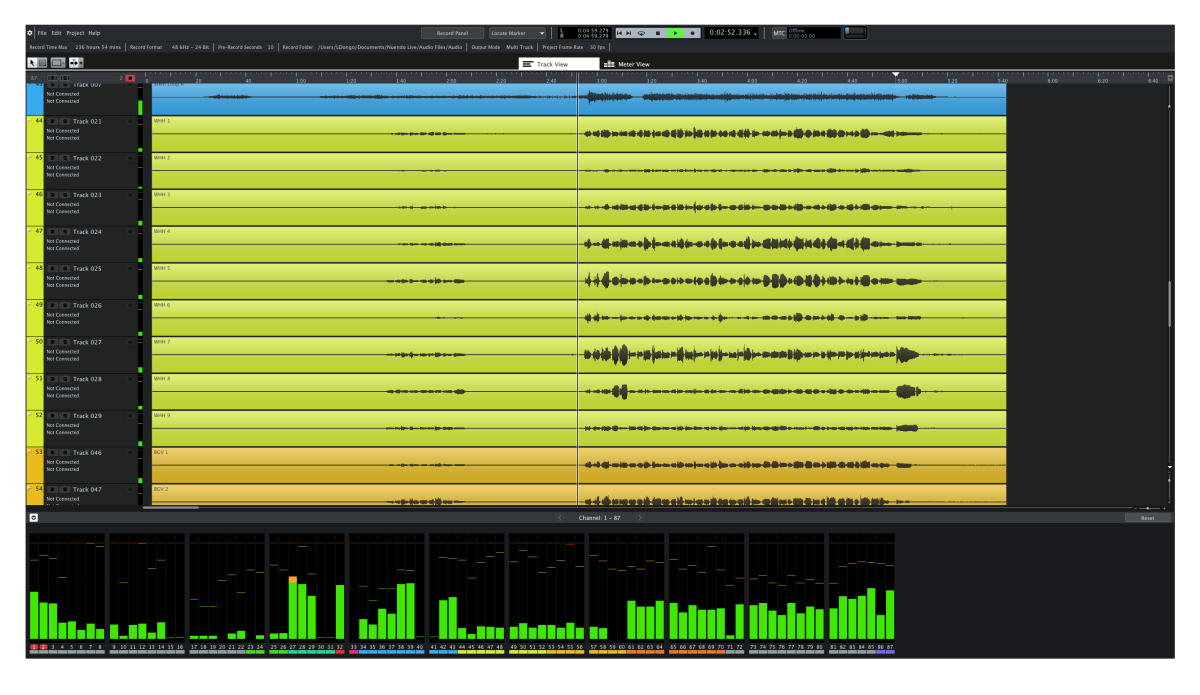The height and width of the screenshot is (695, 1200).
Task: Click the marker triangle in the ruler near 5:00
Action: 896,74
